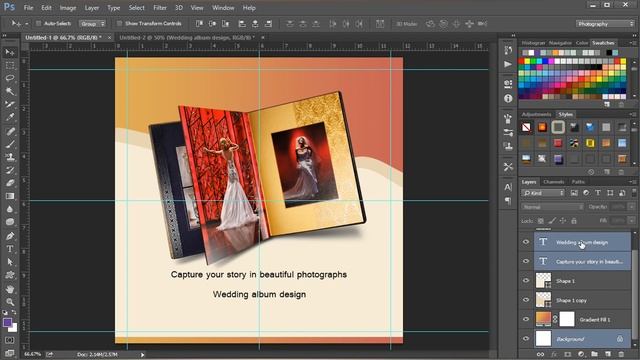The width and height of the screenshot is (640, 360).
Task: Apply the default no-style swatch
Action: point(526,127)
